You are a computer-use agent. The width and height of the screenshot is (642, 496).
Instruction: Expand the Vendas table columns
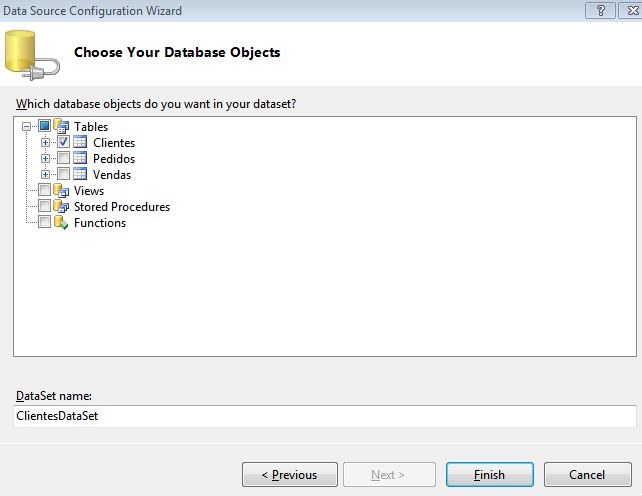click(x=45, y=175)
